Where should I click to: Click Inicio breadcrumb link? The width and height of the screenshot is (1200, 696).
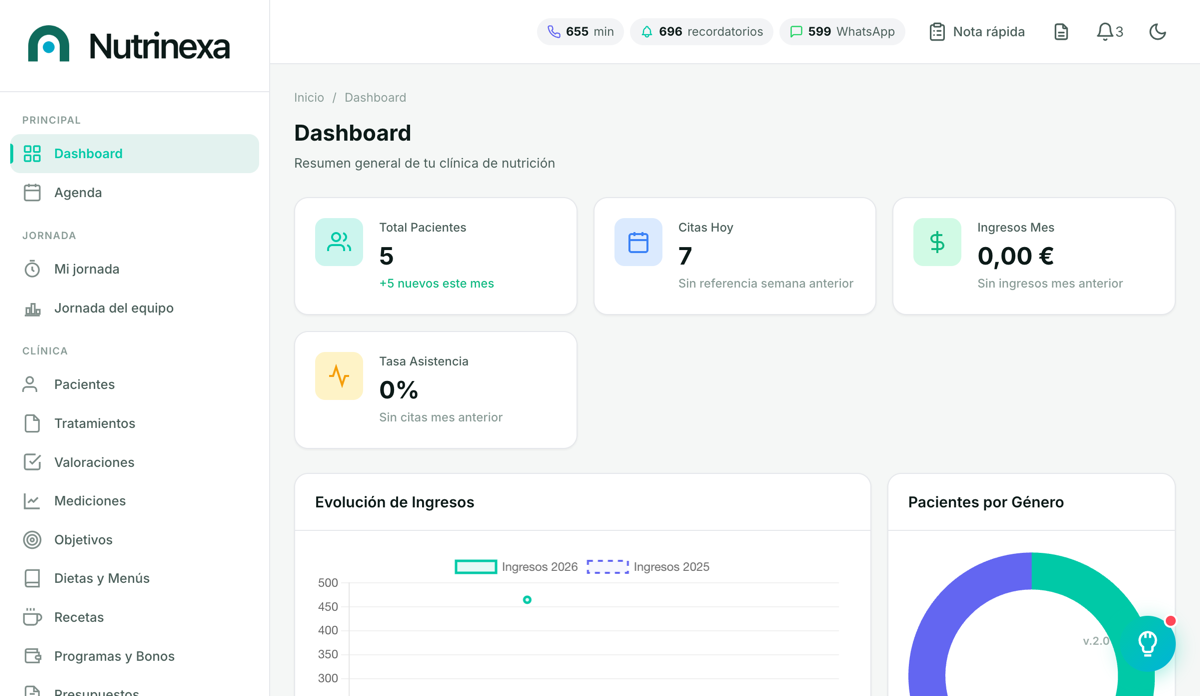[309, 97]
